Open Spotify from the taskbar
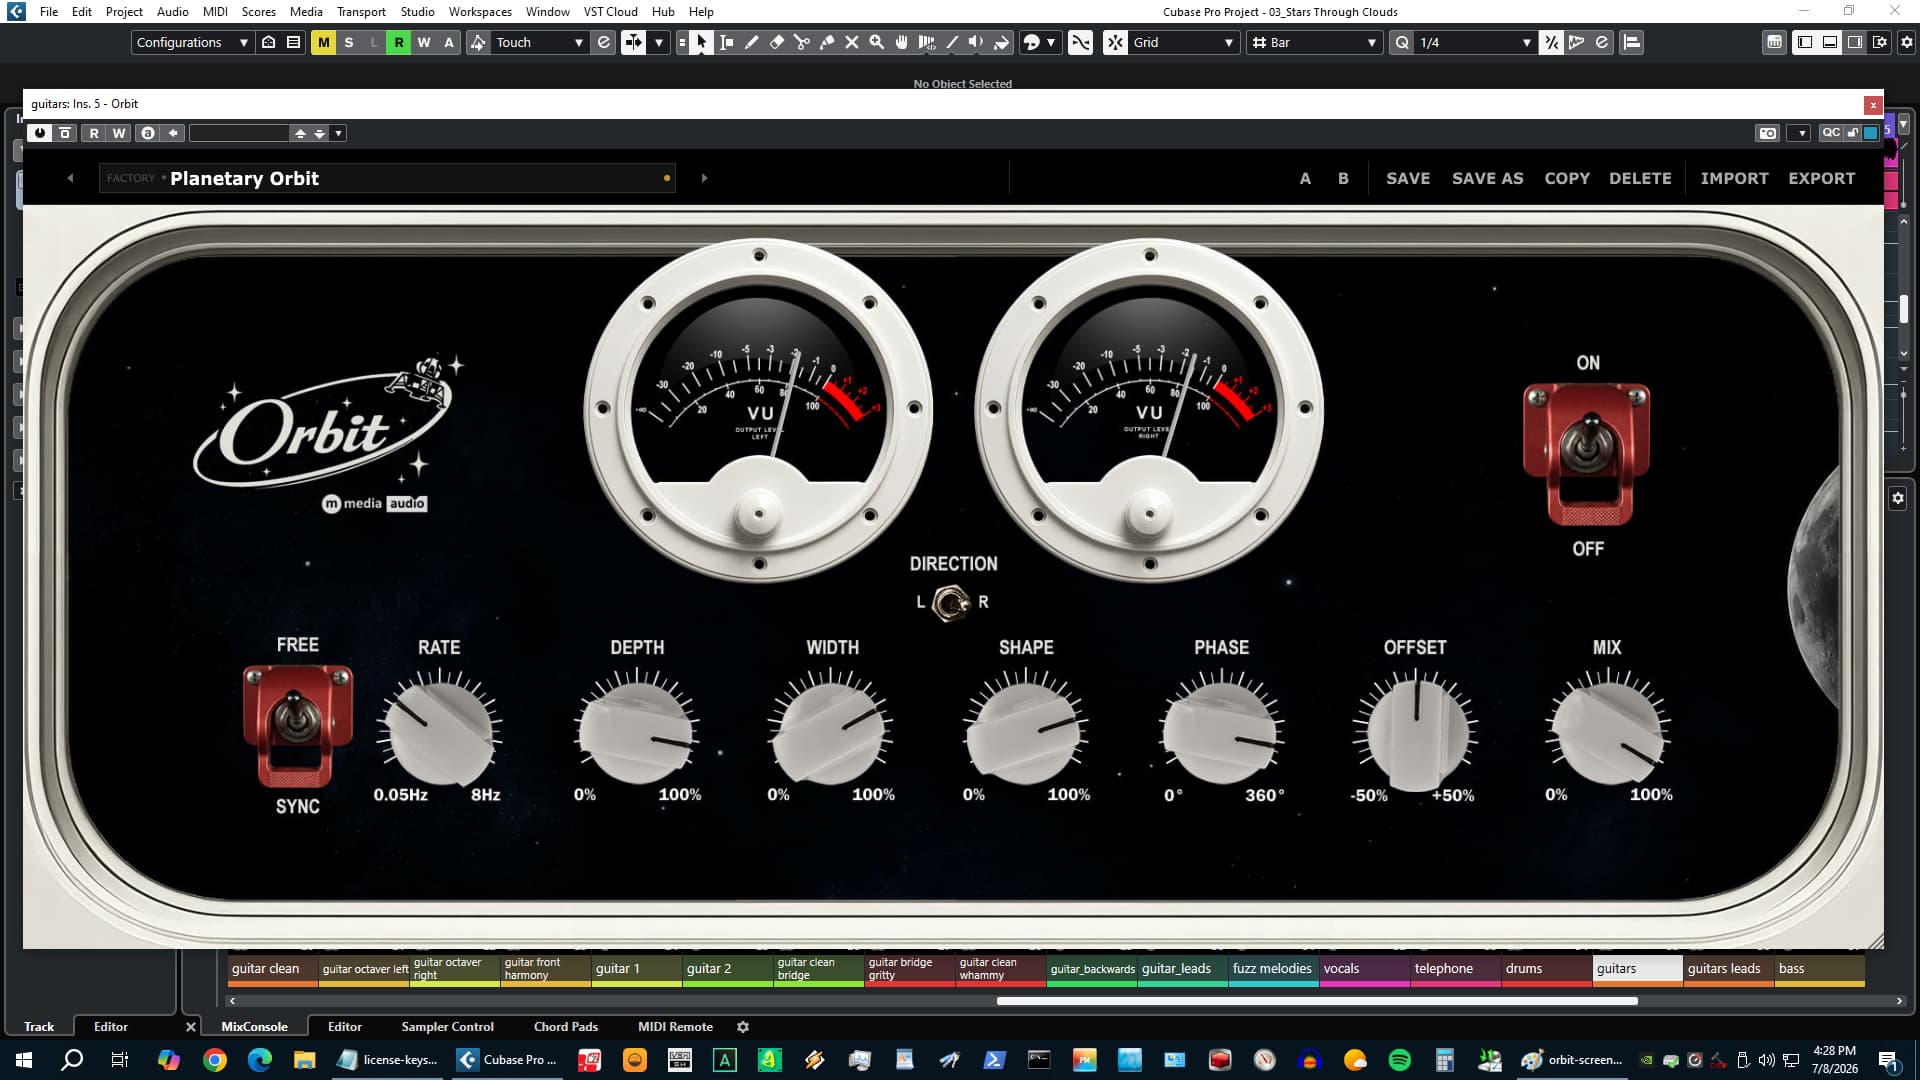The height and width of the screenshot is (1080, 1920). 1400,1060
